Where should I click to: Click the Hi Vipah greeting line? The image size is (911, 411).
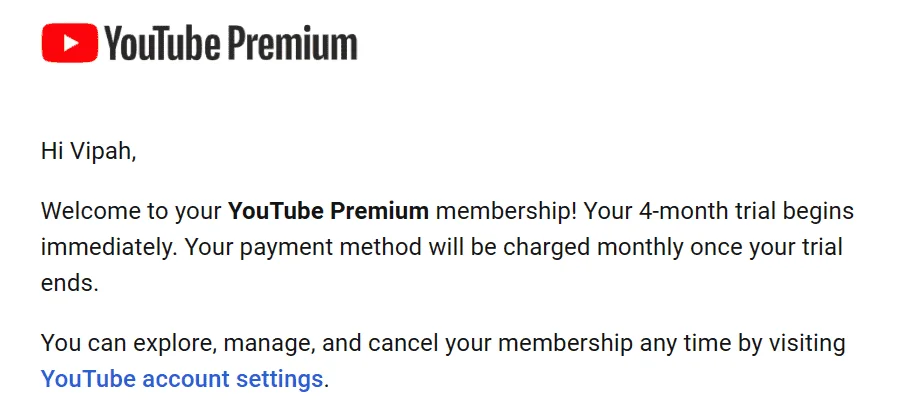pyautogui.click(x=88, y=152)
